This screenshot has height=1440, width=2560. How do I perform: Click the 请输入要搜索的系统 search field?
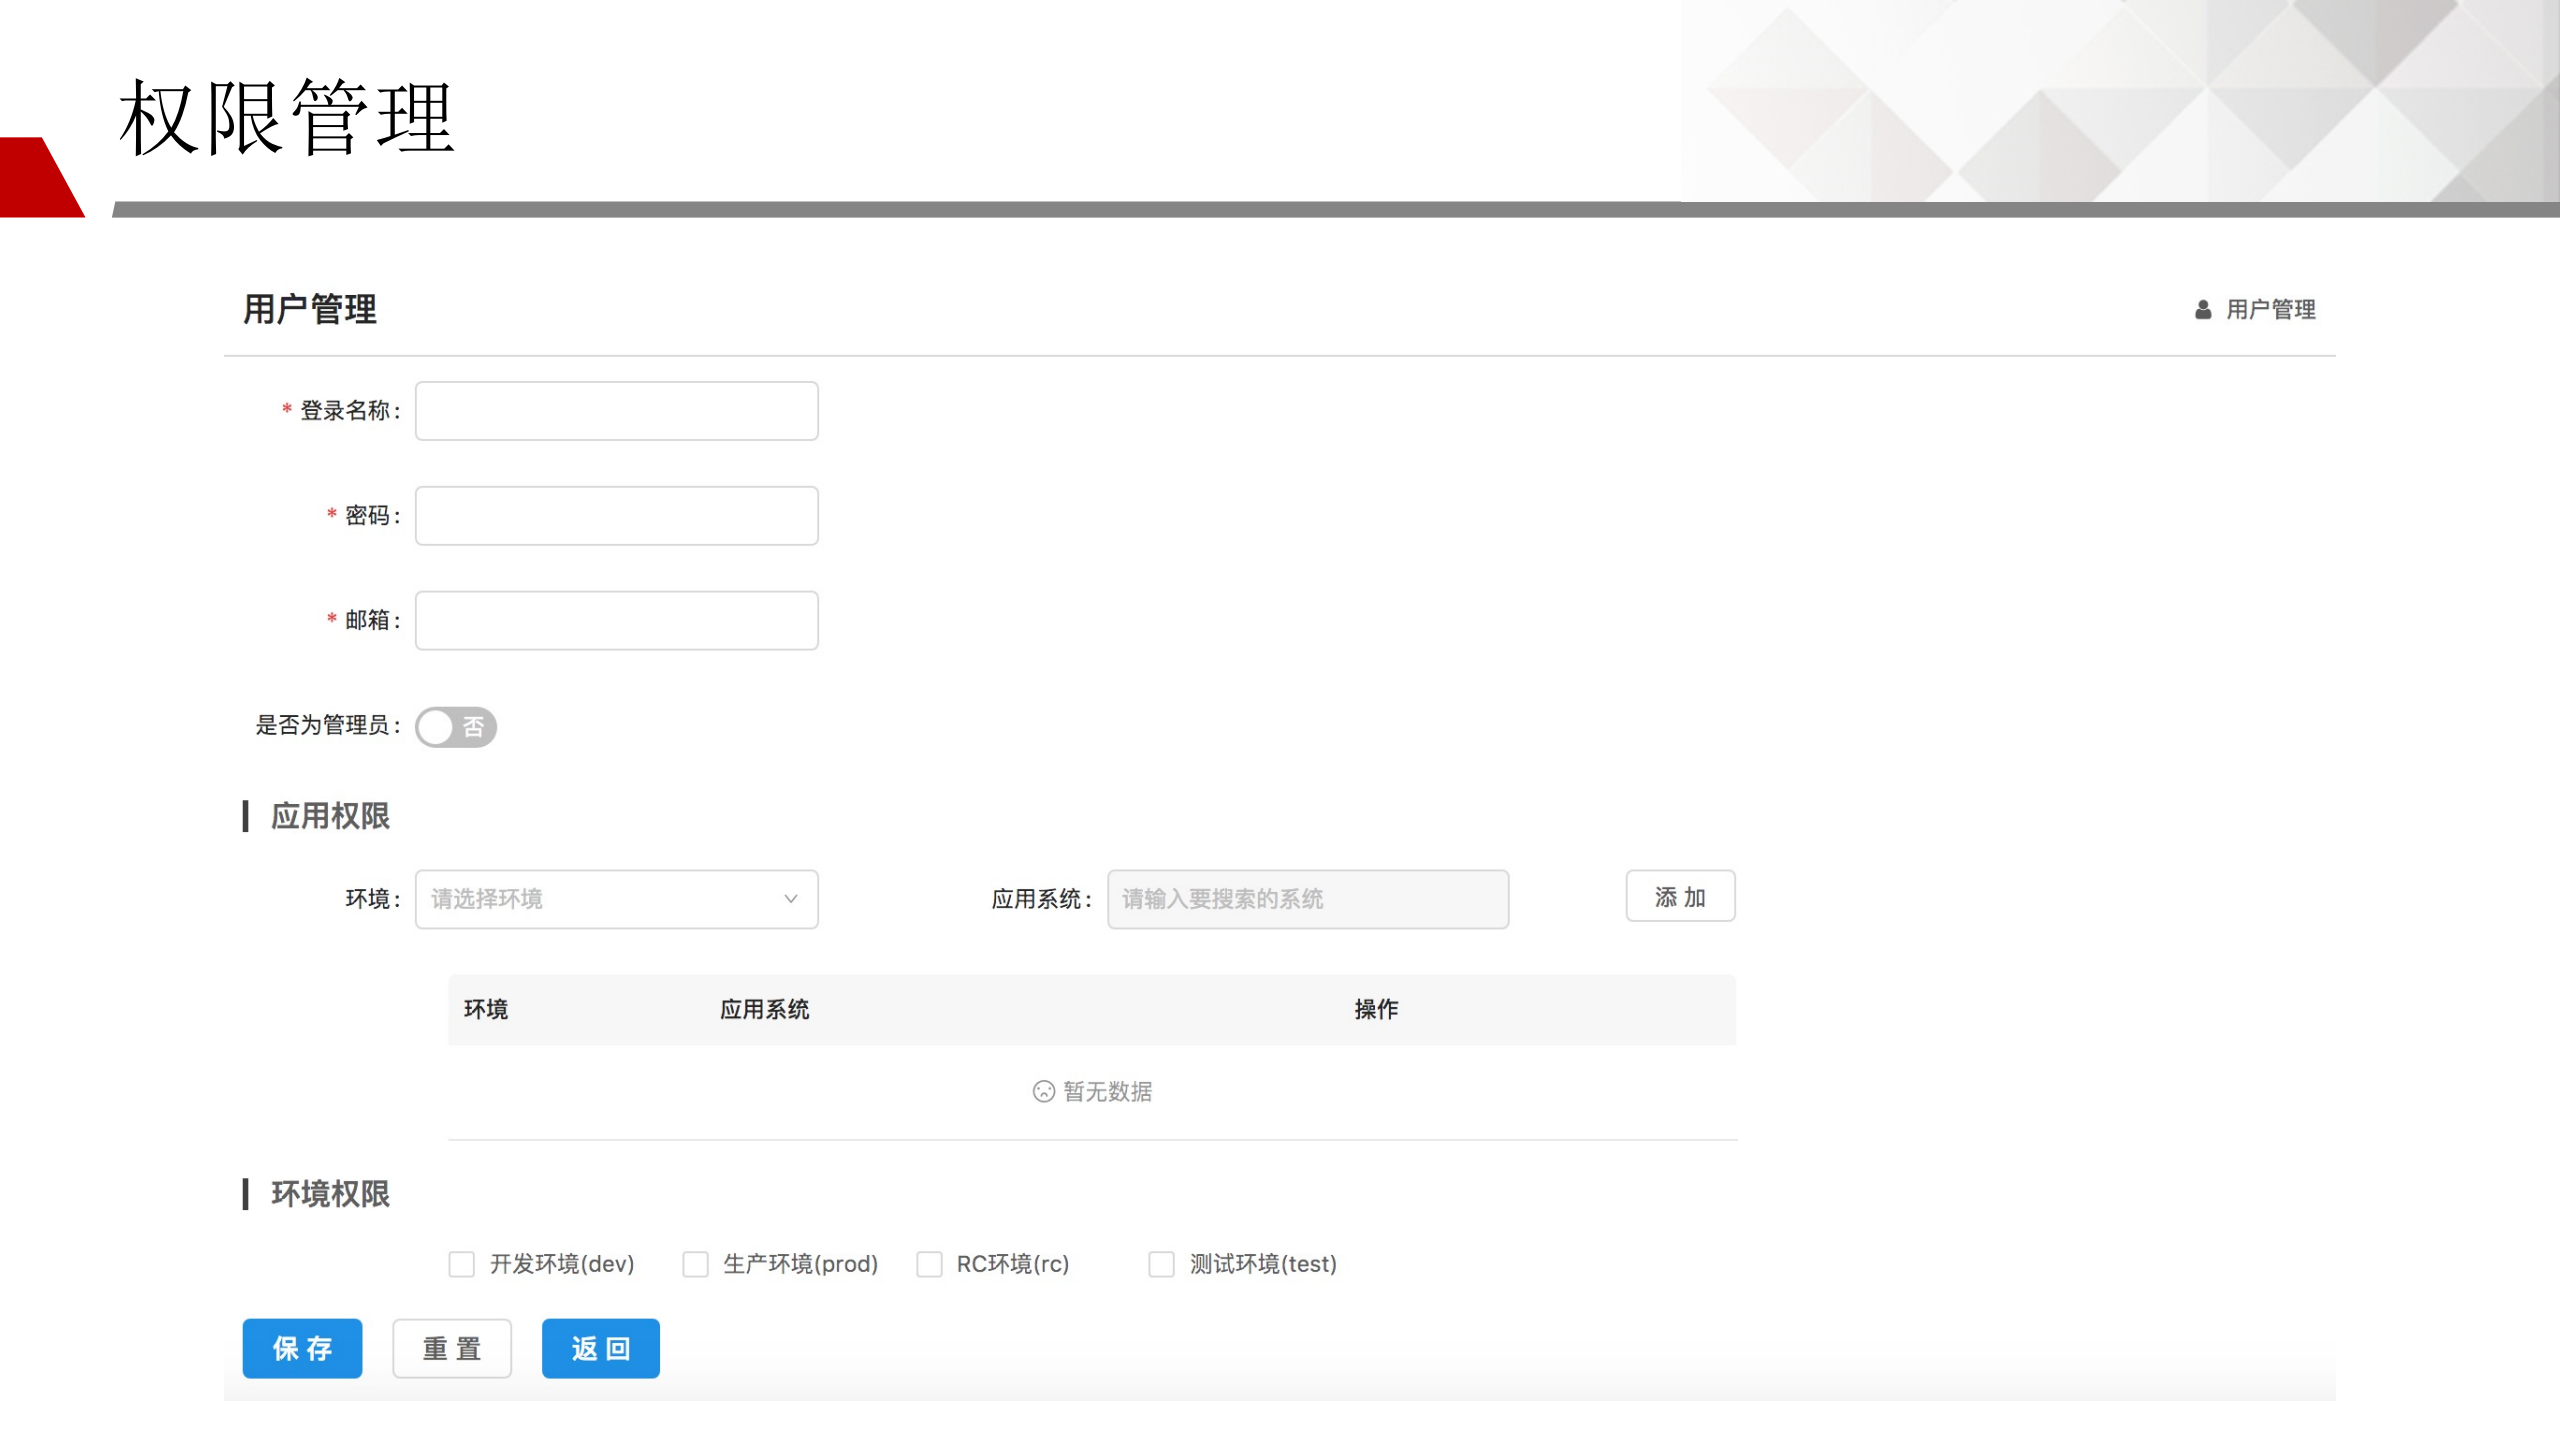coord(1308,899)
